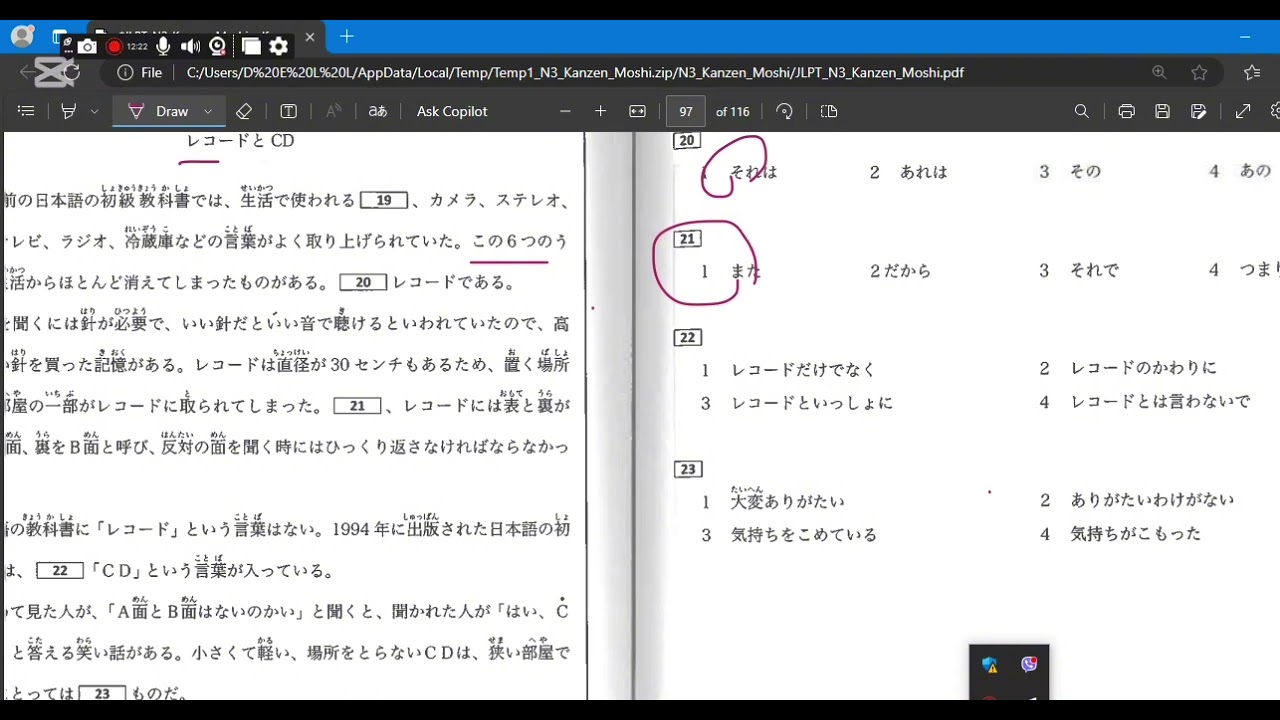
Task: Click answer option 気持ちがこもった
Action: (1135, 534)
